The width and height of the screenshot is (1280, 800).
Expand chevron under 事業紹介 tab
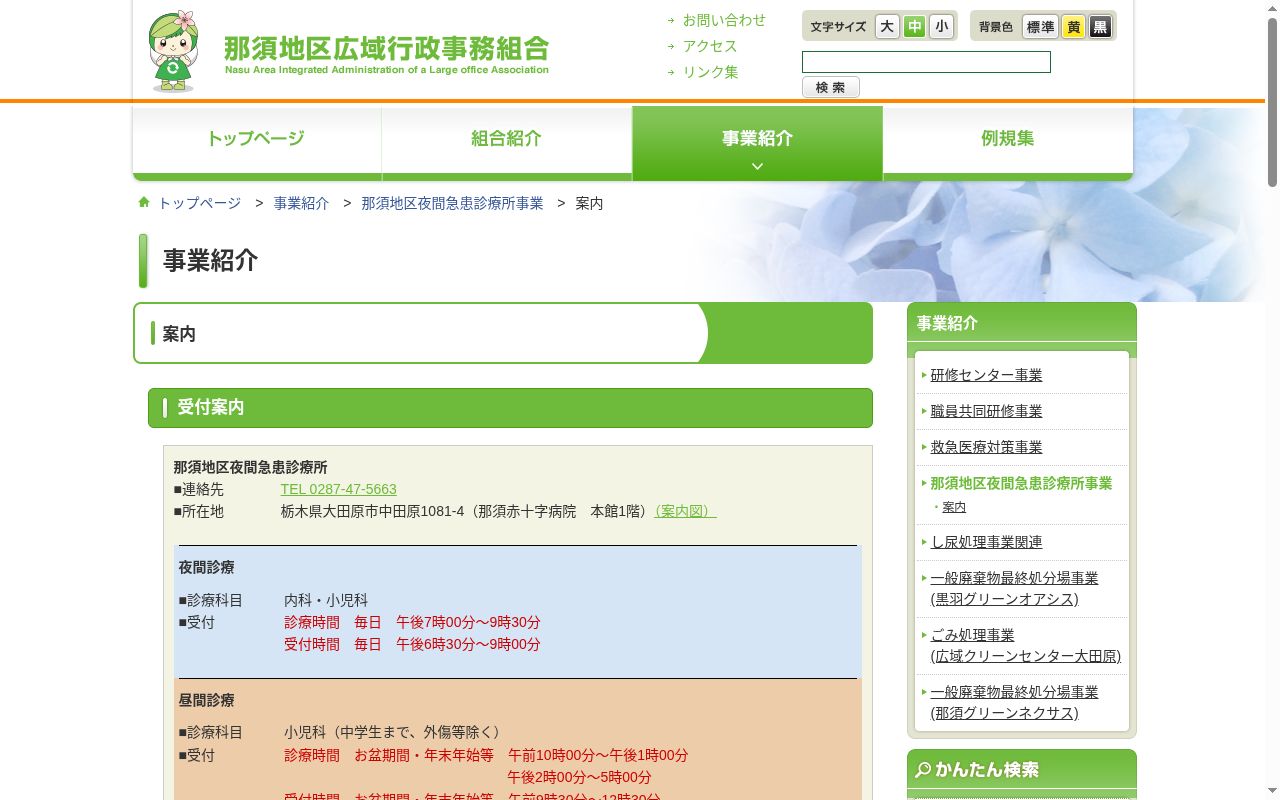coord(757,166)
